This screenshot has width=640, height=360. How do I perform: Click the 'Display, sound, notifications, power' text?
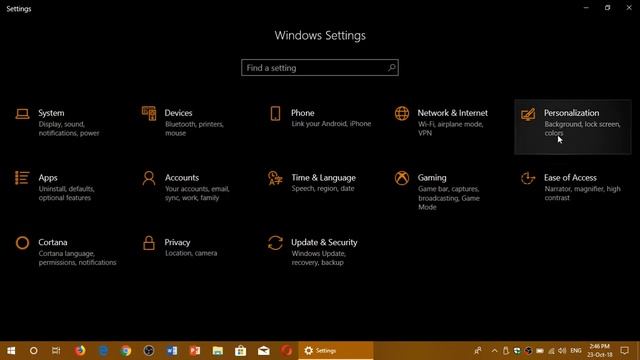[69, 129]
